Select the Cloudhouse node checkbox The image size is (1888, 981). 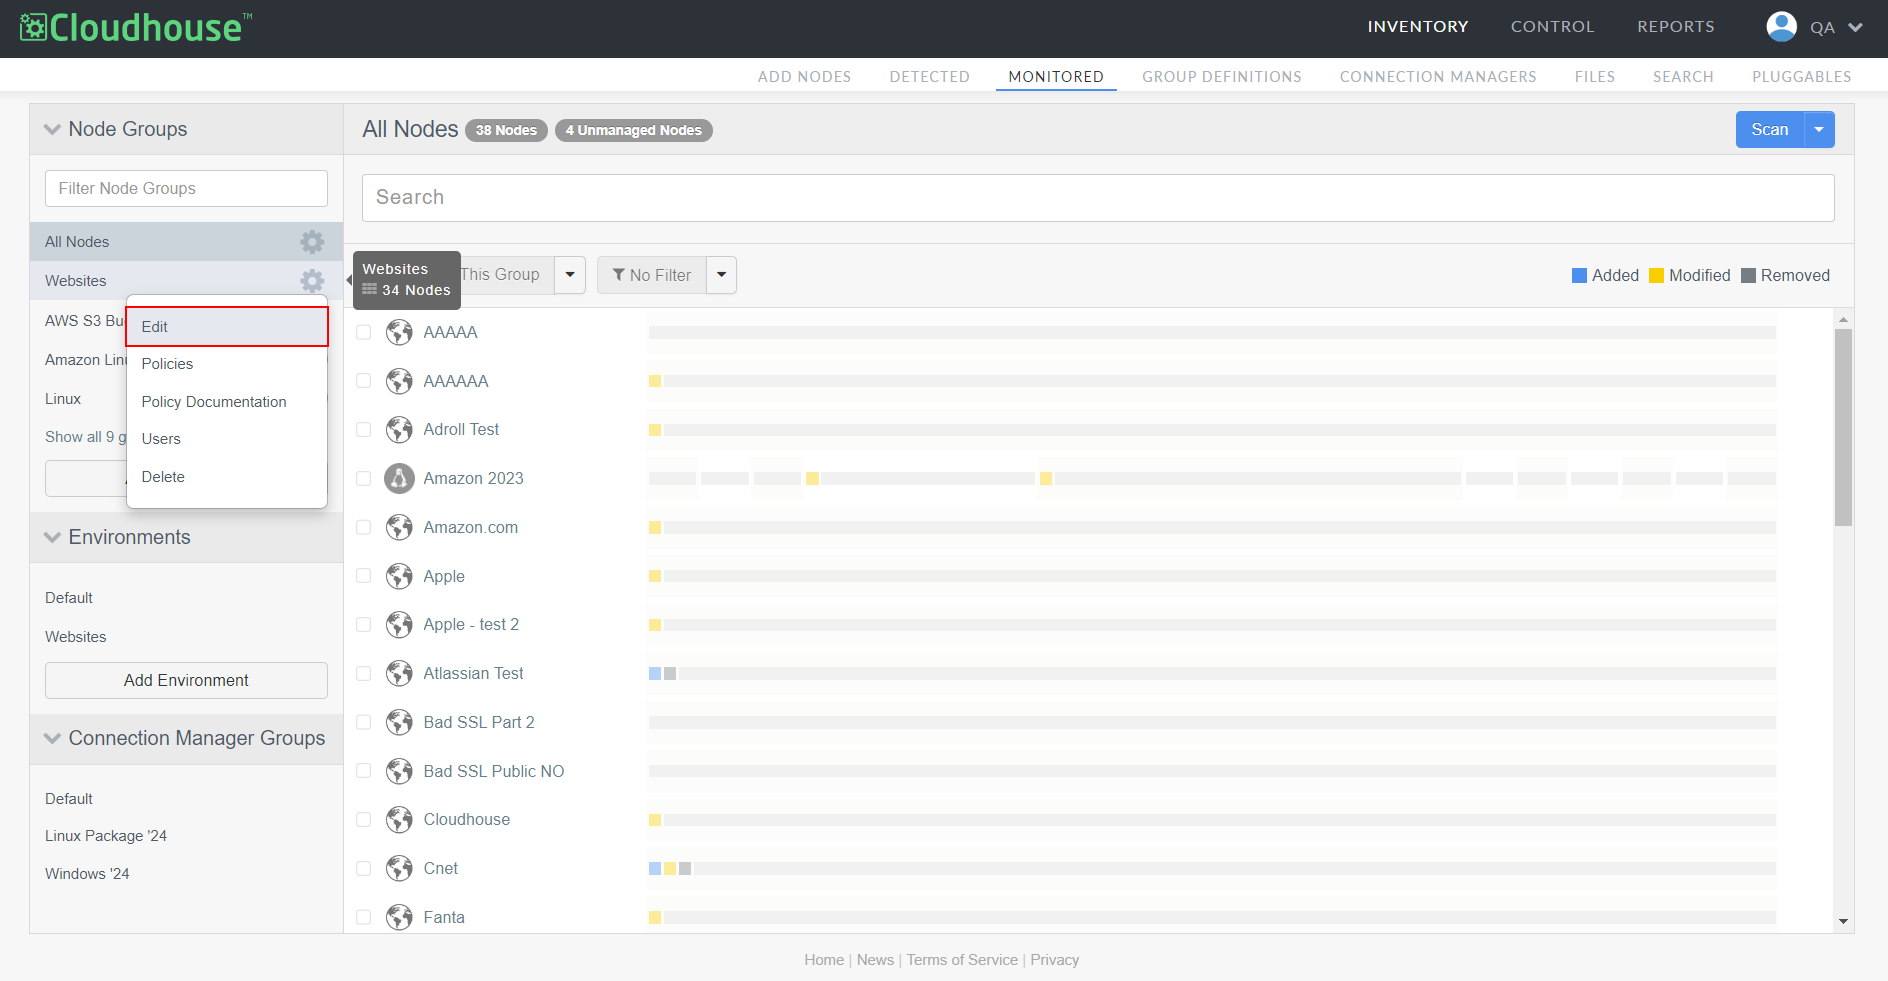point(364,820)
